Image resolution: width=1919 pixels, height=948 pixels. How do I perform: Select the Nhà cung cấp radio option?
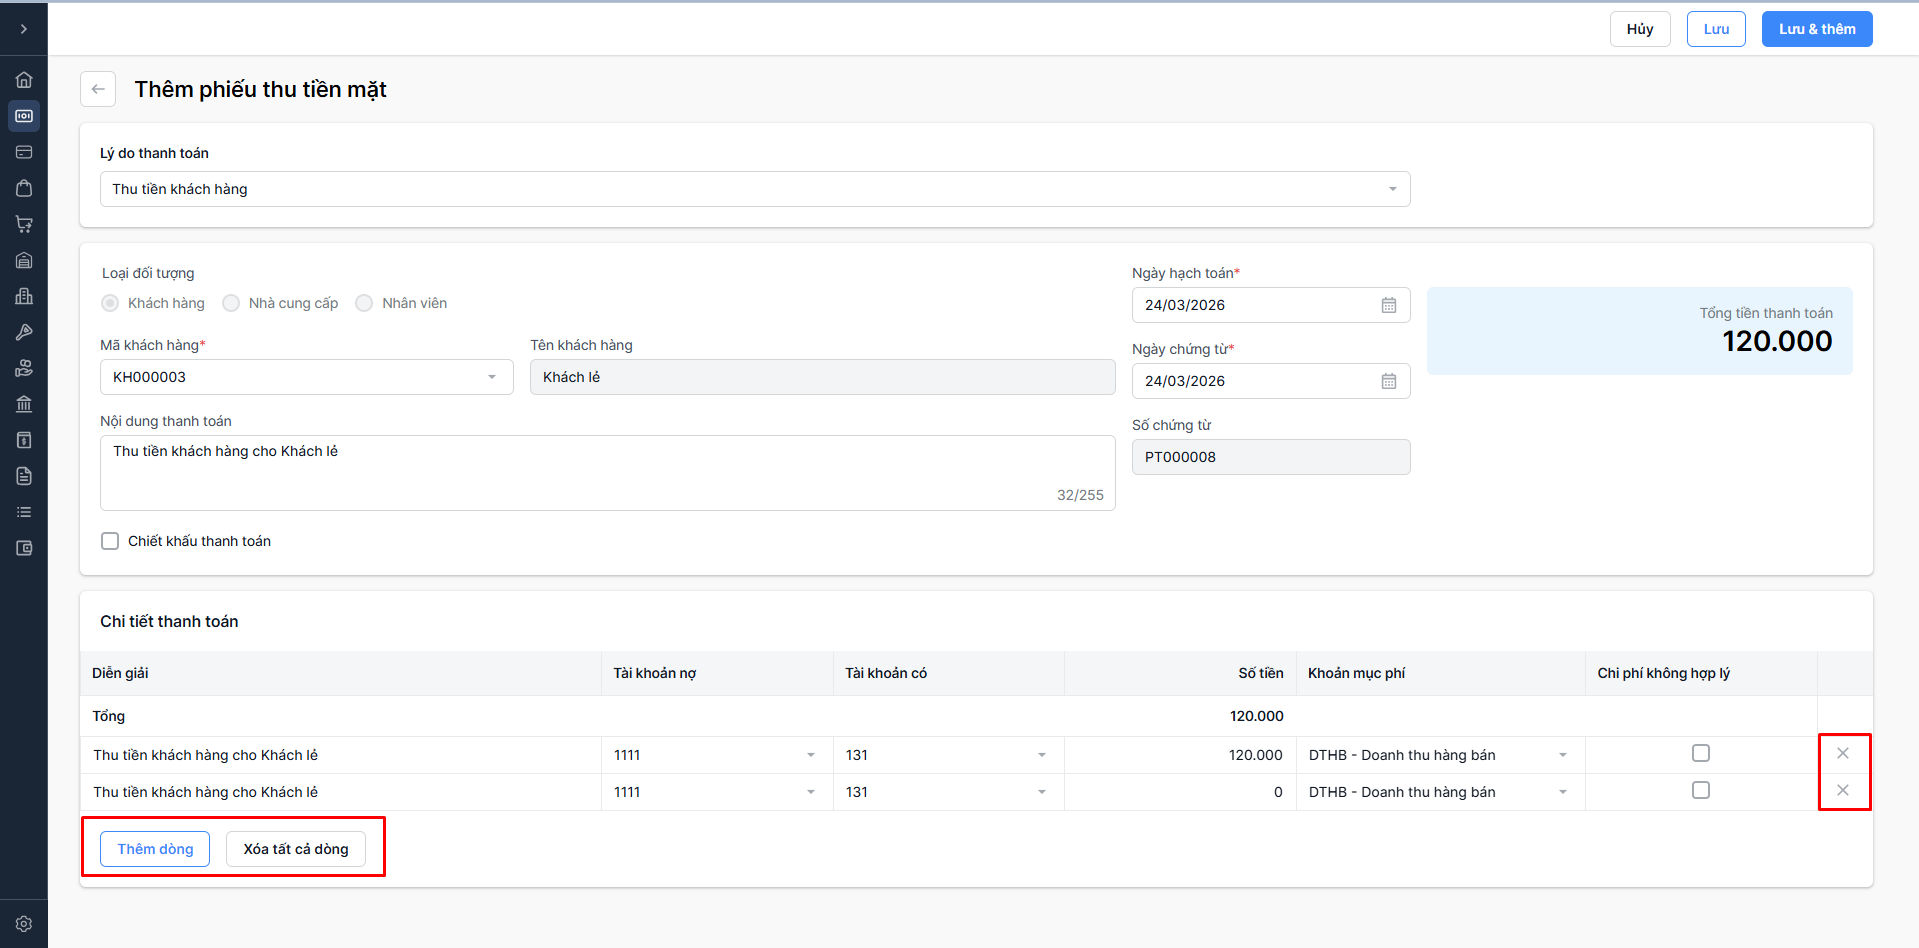(231, 303)
